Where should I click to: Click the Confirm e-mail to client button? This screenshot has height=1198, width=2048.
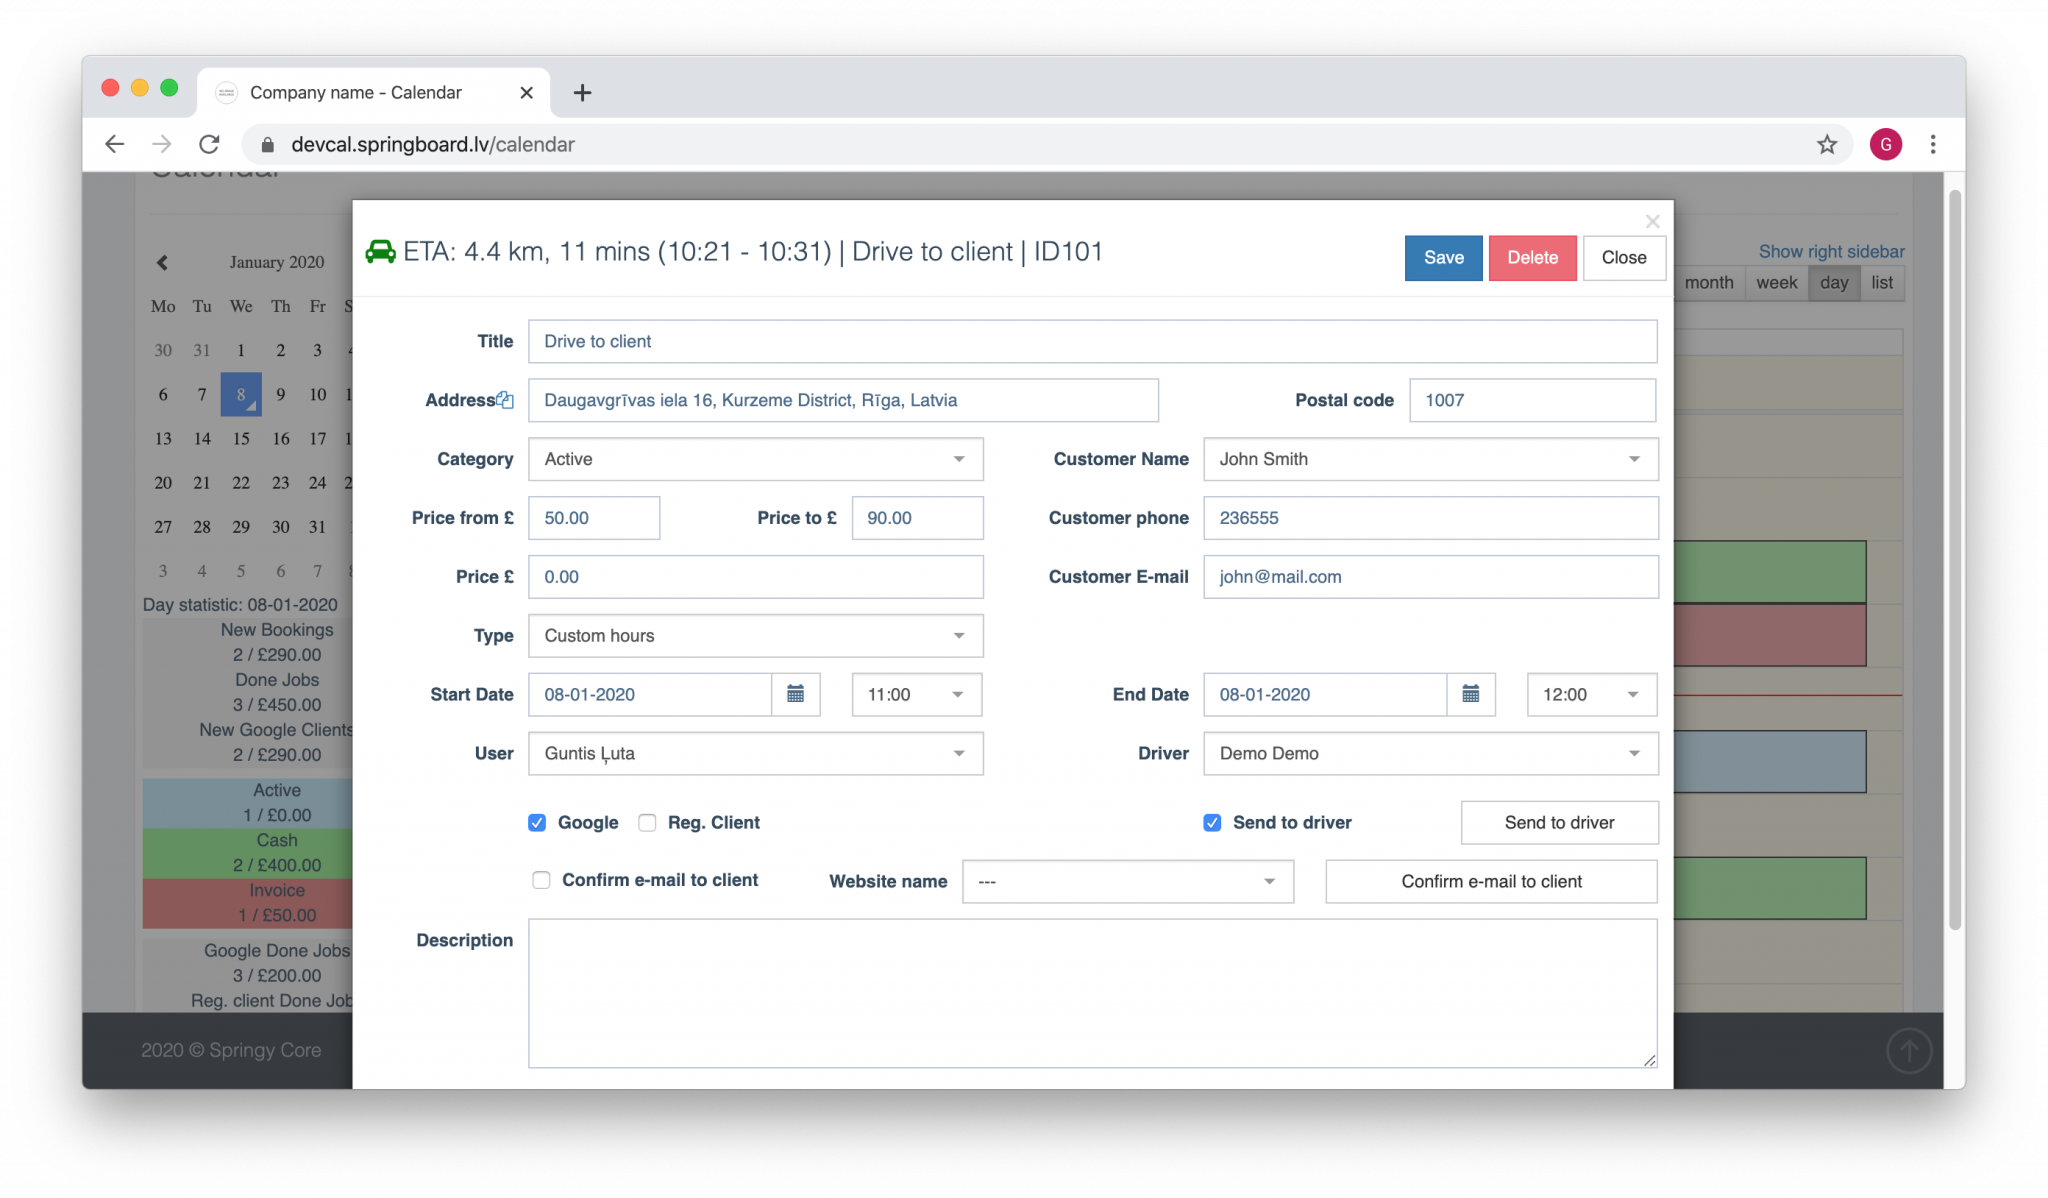(1491, 881)
